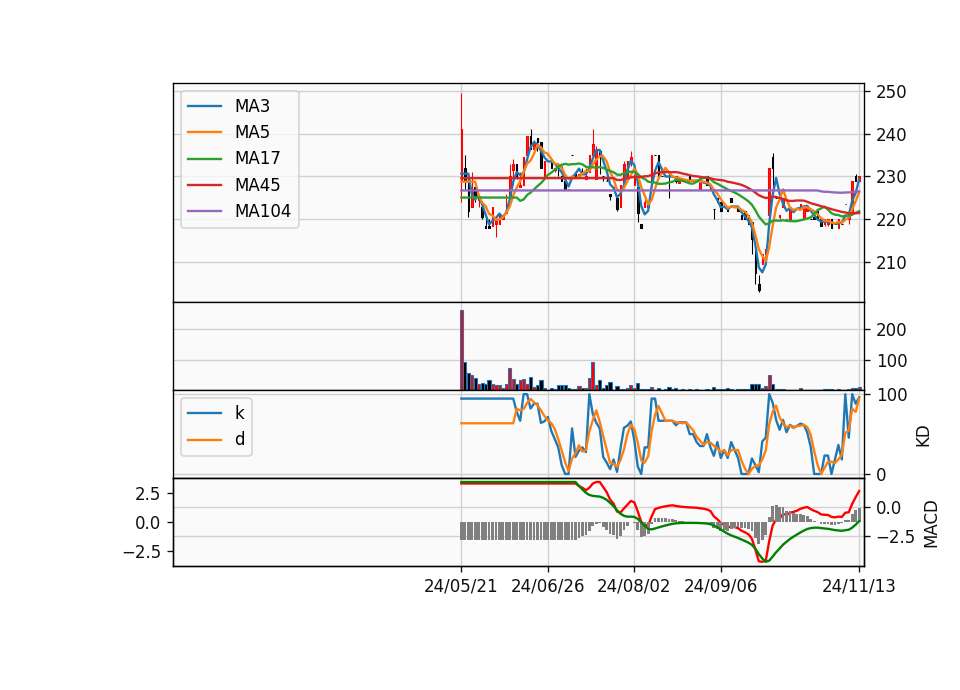The image size is (960, 690).
Task: Click the k legend label in KD panel
Action: pos(239,413)
